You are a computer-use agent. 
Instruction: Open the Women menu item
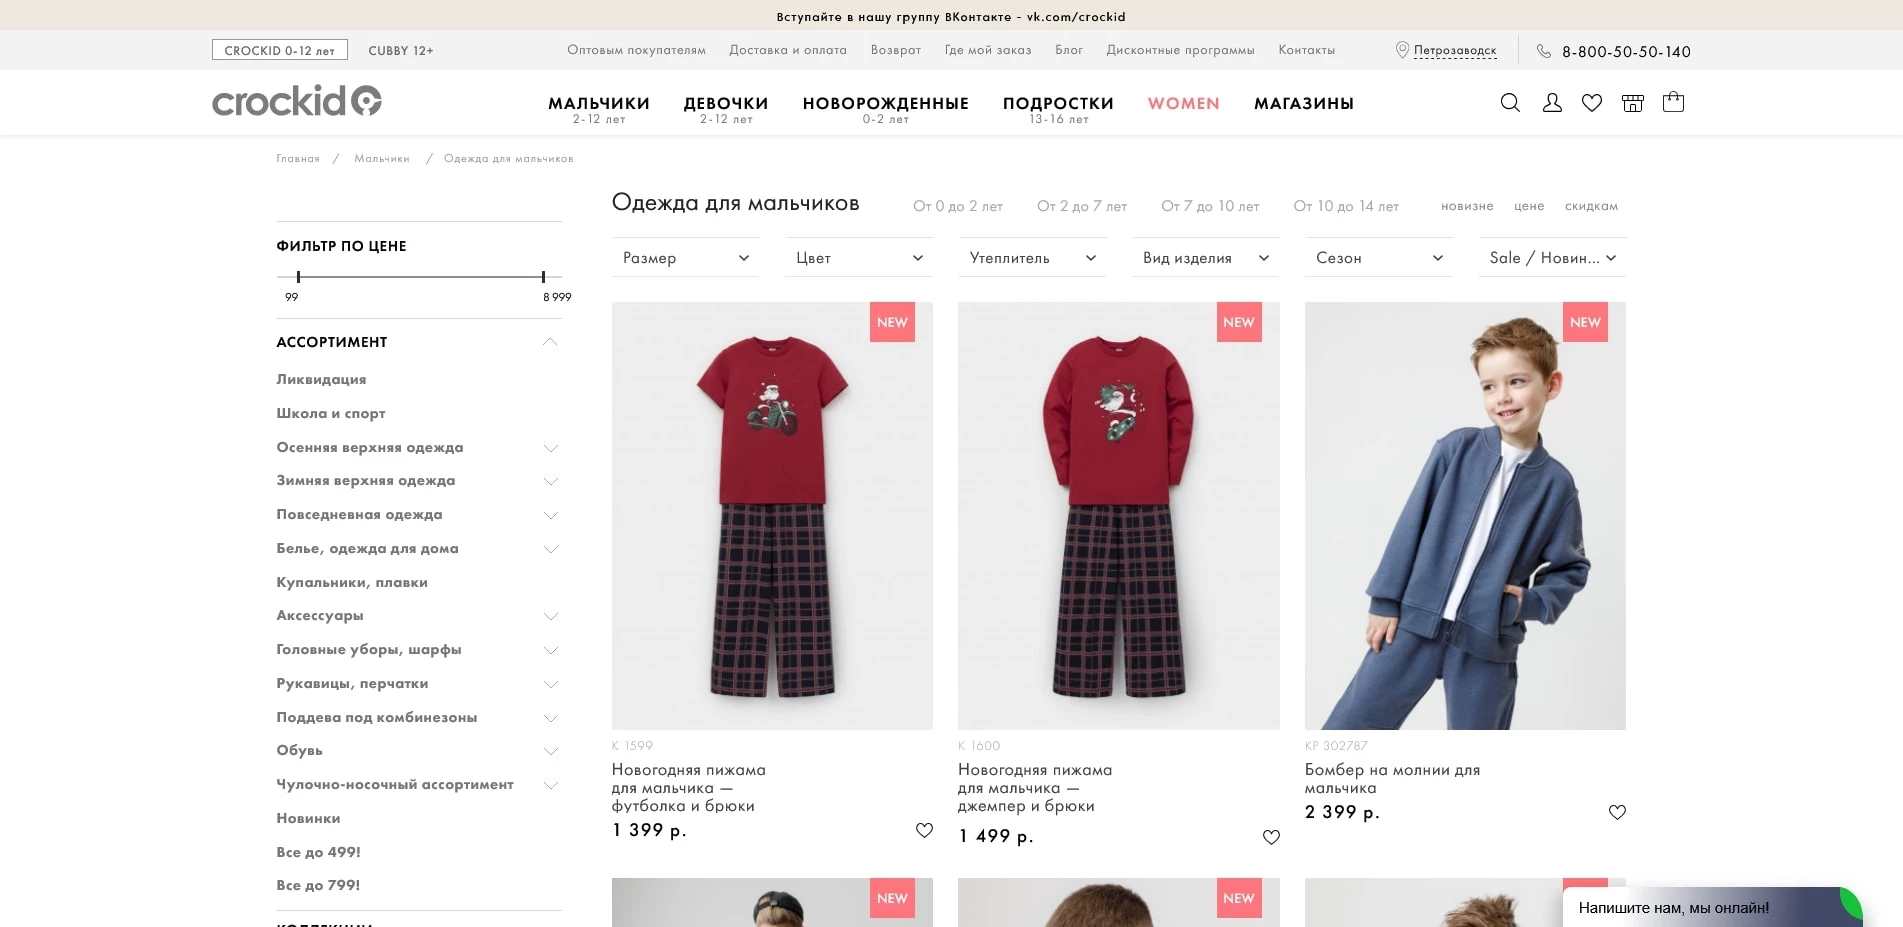click(1184, 103)
